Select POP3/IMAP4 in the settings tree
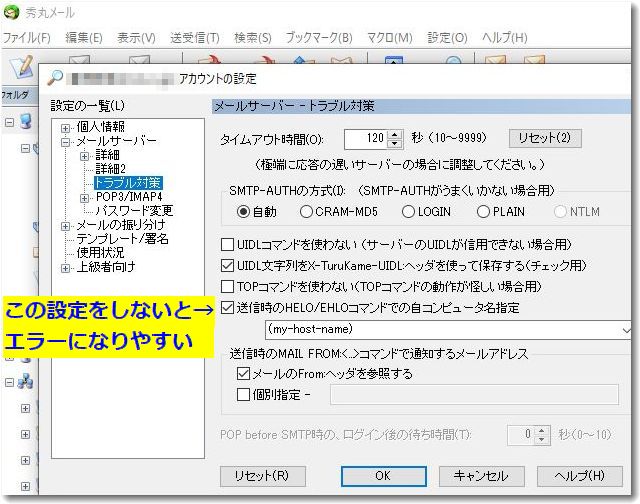The width and height of the screenshot is (640, 504). (129, 197)
